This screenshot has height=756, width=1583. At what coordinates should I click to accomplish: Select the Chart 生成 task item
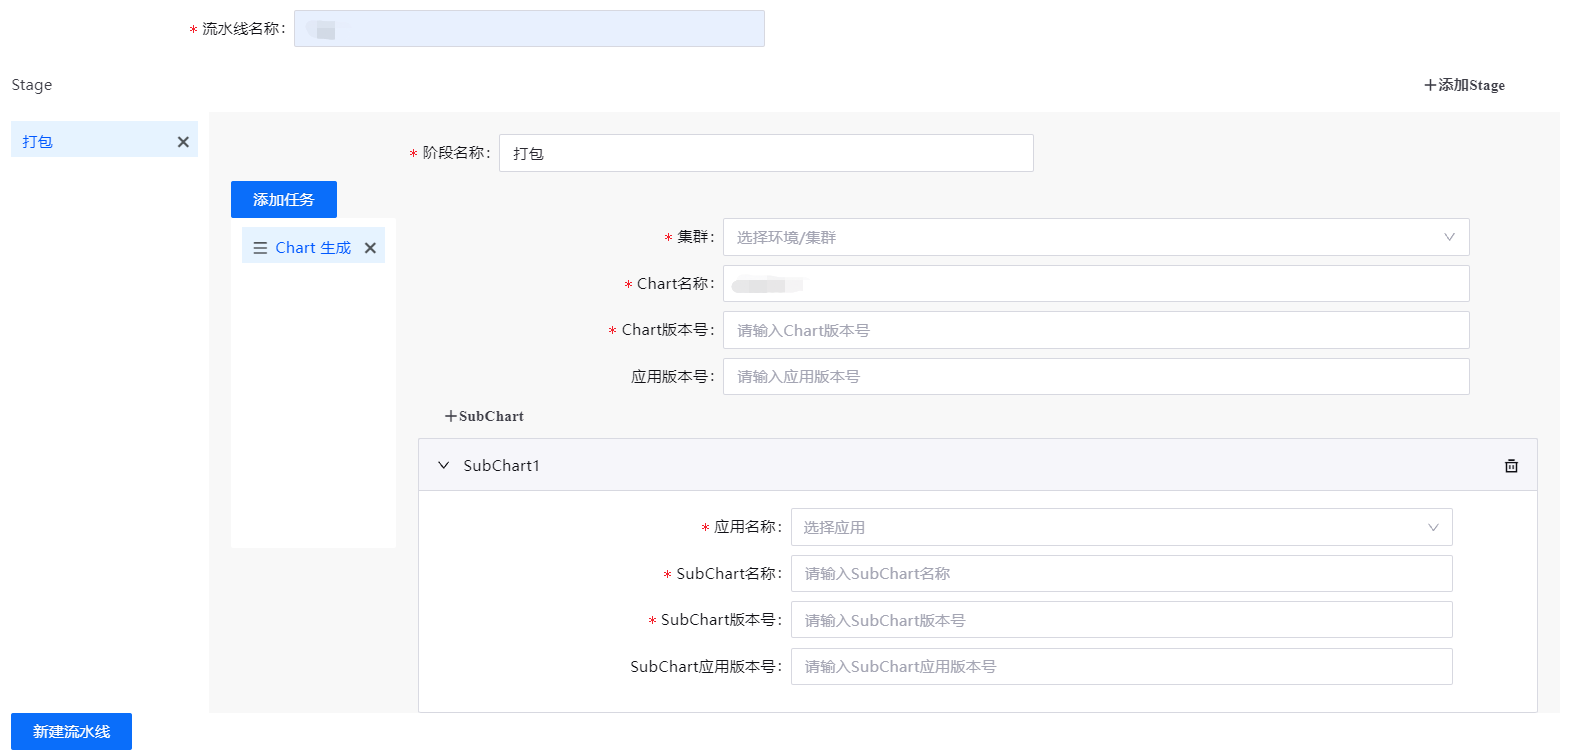pos(313,248)
